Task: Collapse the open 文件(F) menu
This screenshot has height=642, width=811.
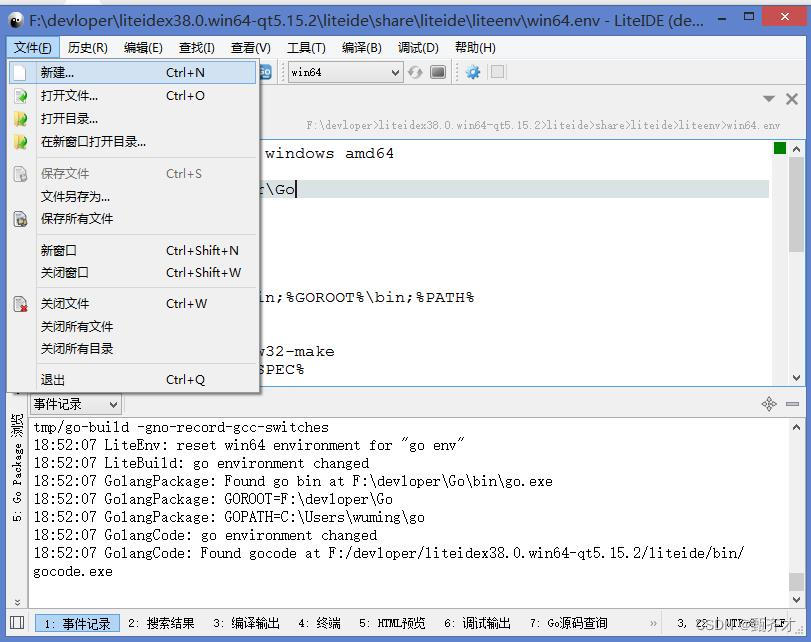Action: point(33,48)
